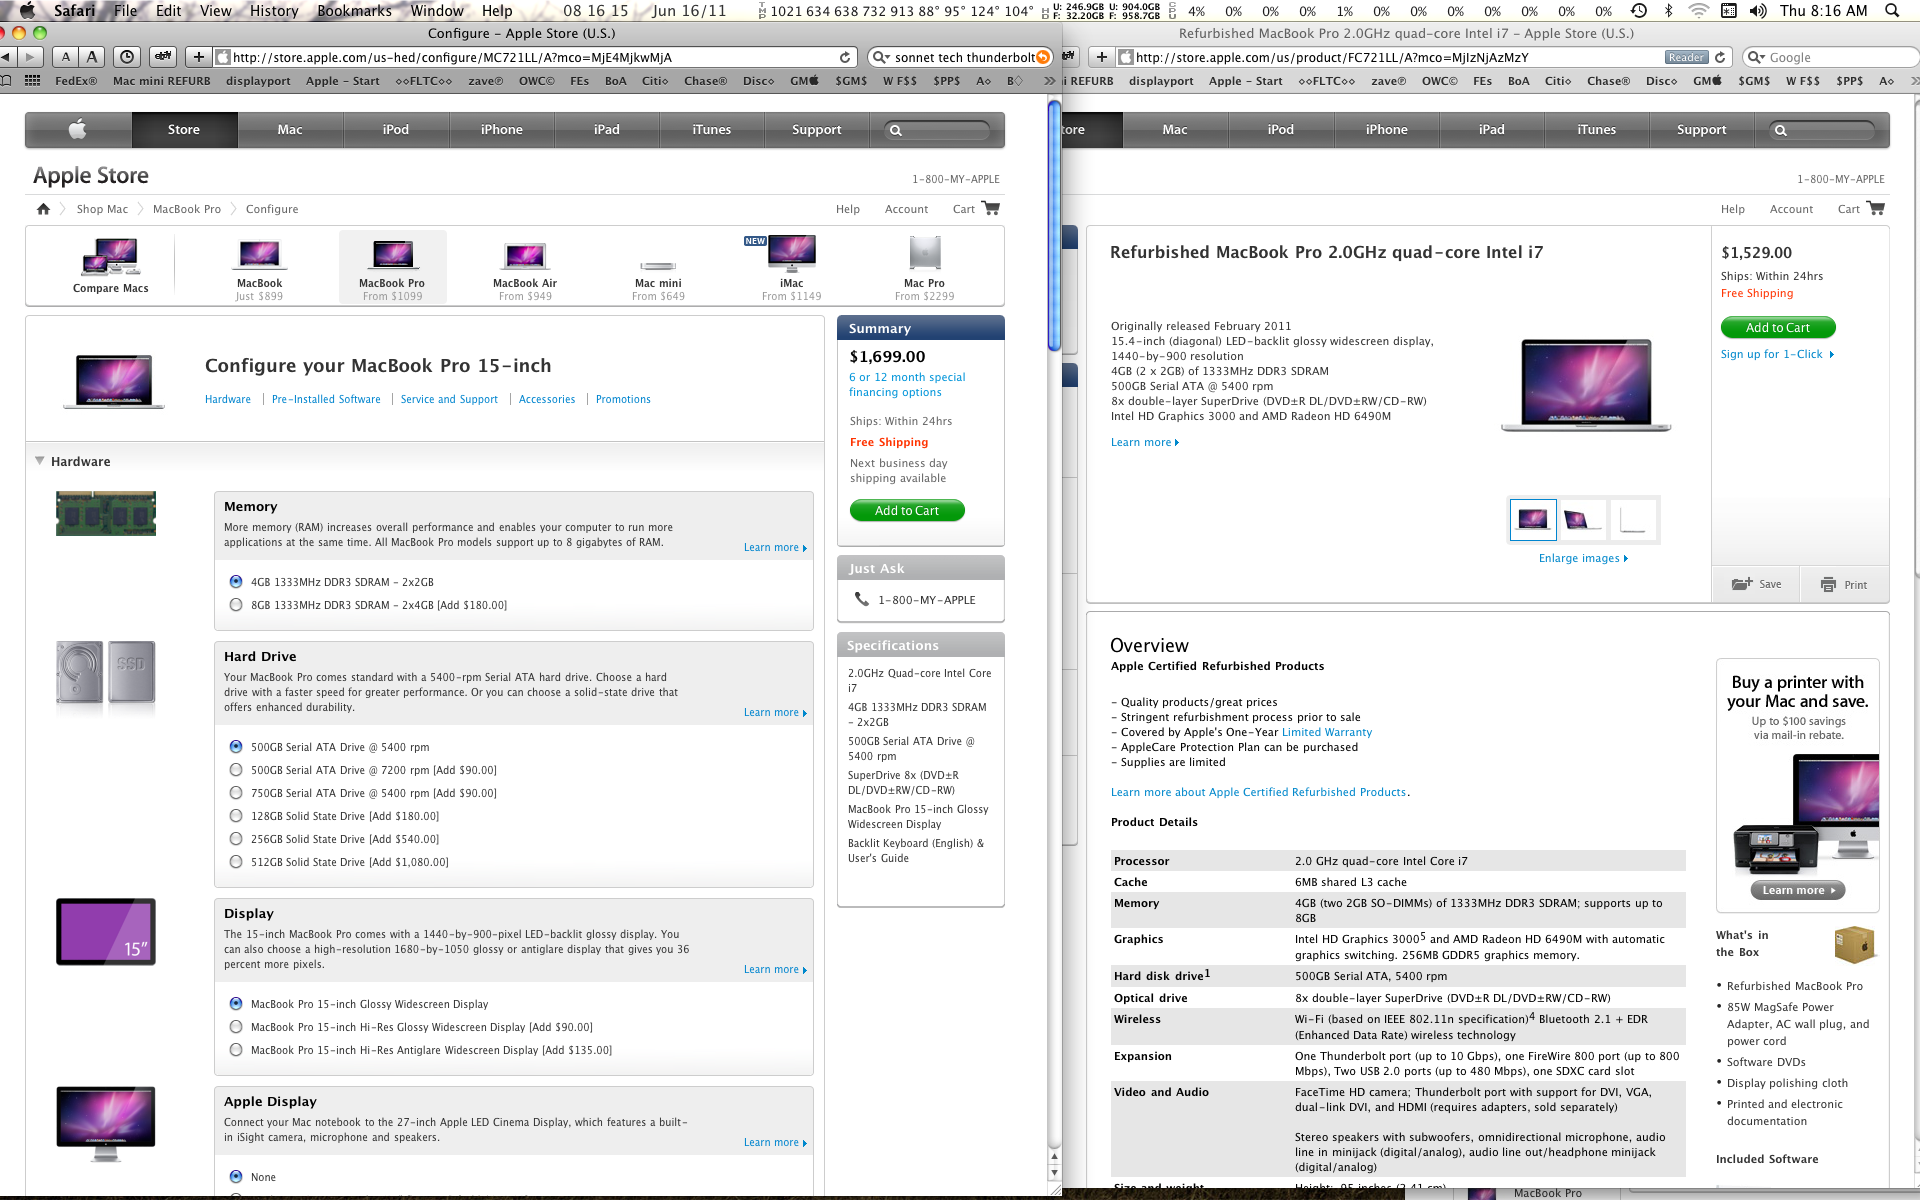Open the Learn more arrow in Display section

tap(805, 970)
